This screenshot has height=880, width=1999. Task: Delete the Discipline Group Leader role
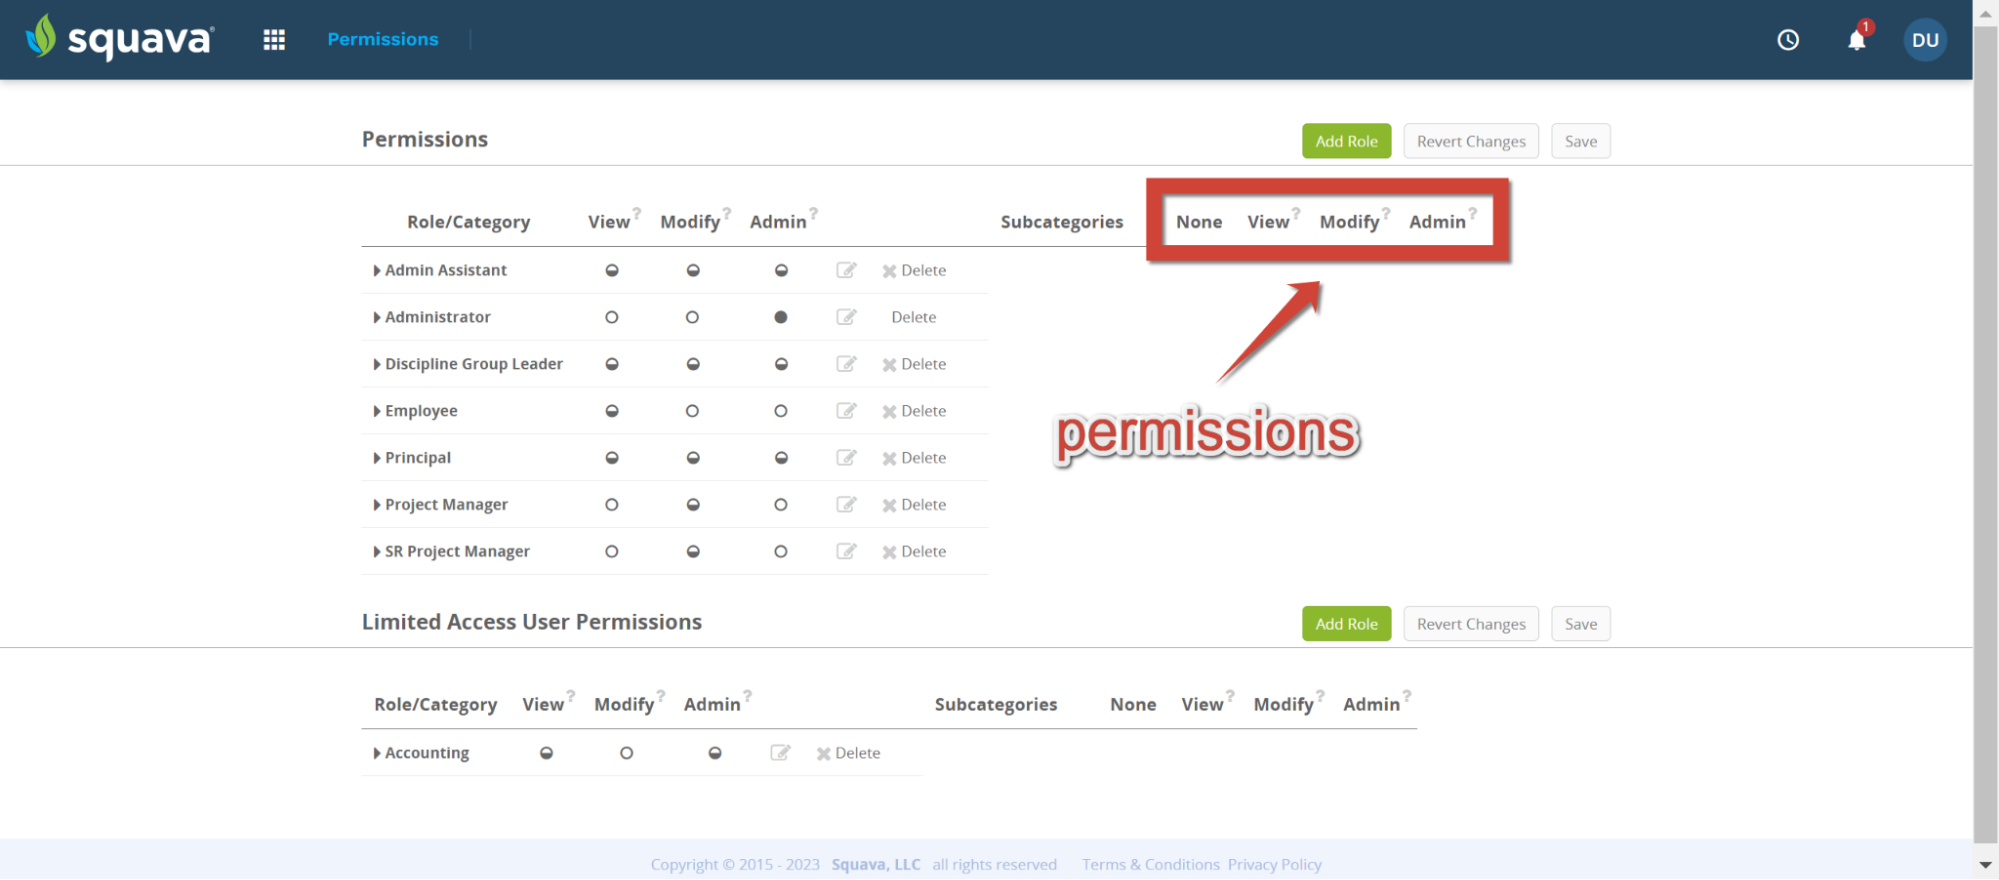pos(914,364)
